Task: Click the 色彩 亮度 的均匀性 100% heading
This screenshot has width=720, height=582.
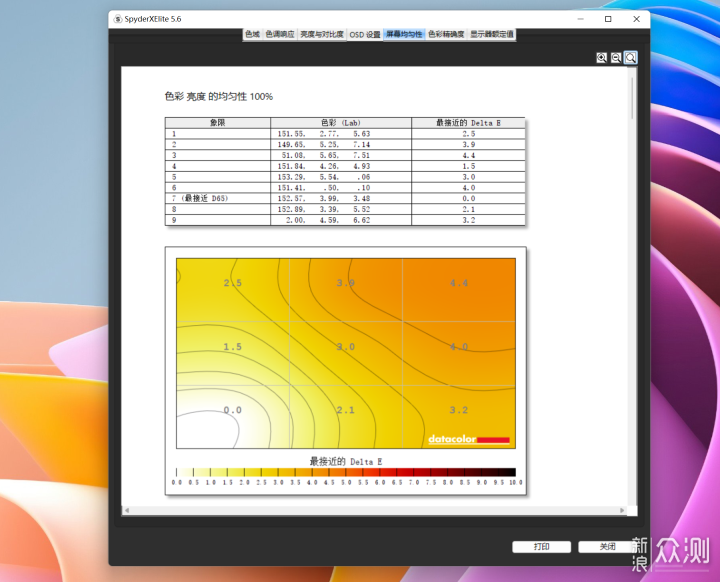Action: click(219, 96)
